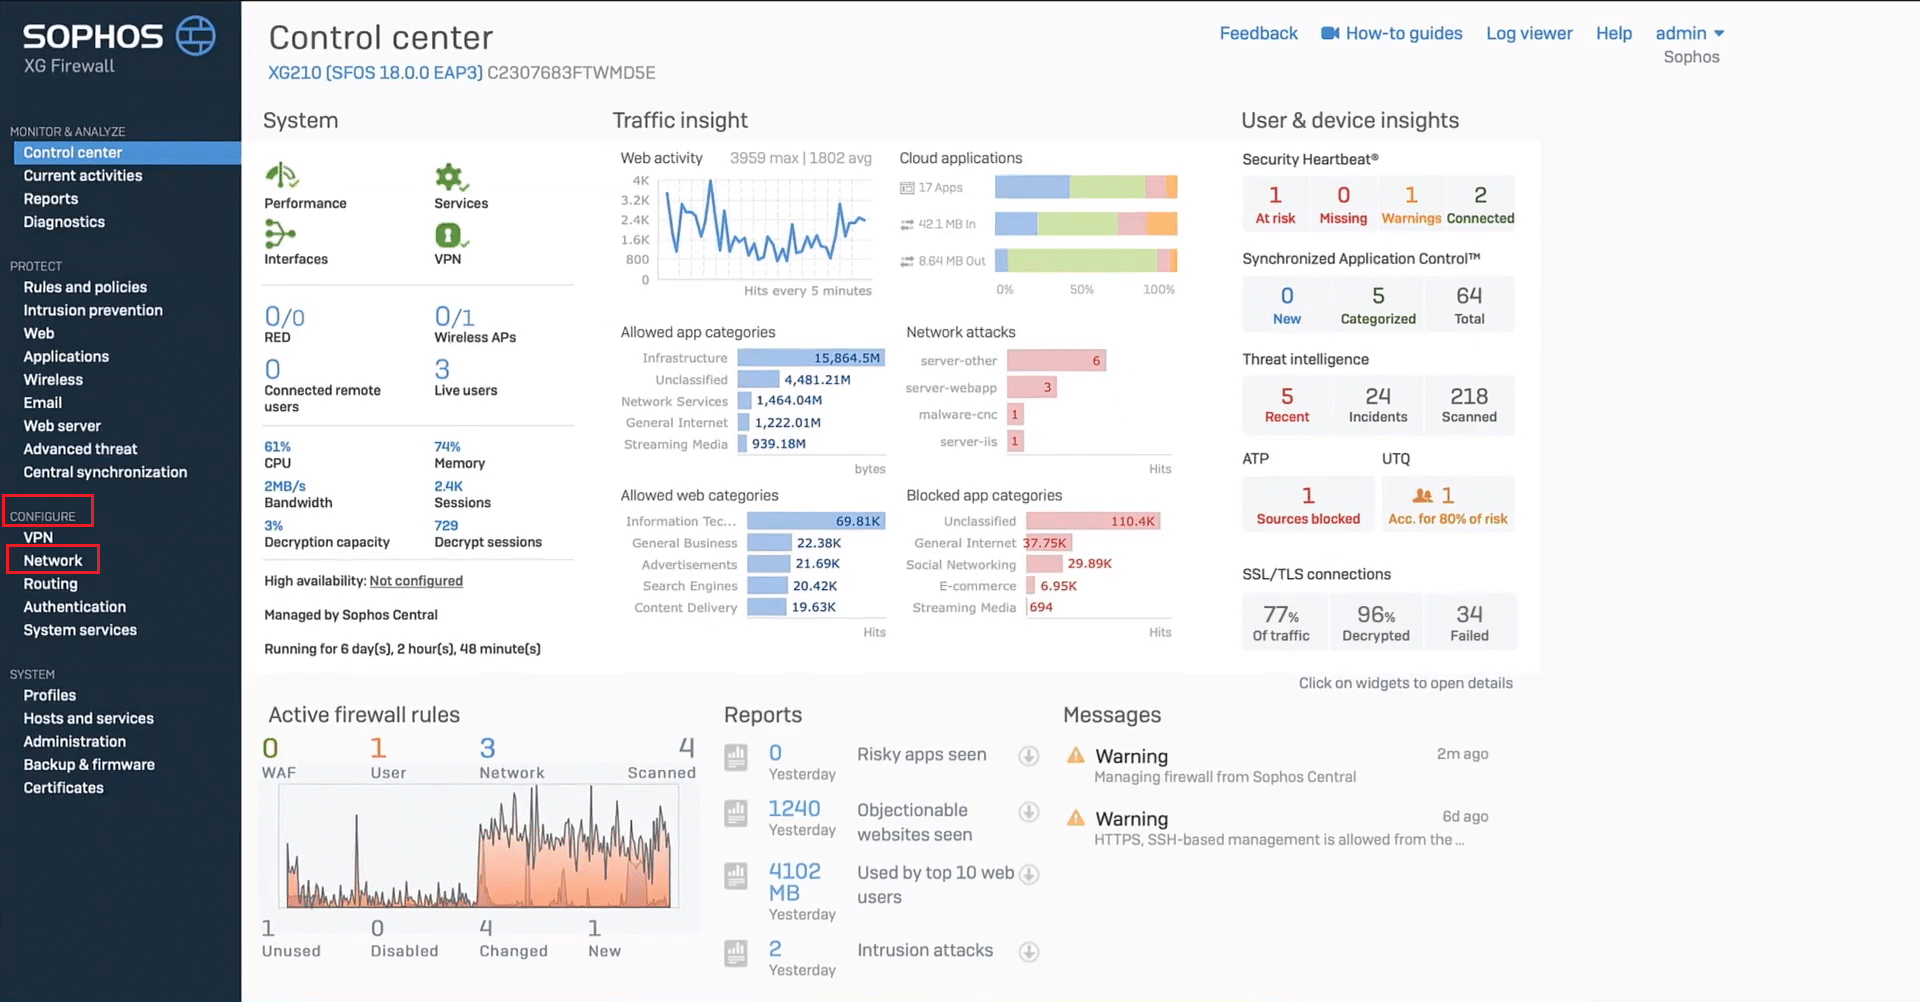
Task: Click the Infrastructure allowed app category bar
Action: click(x=810, y=358)
